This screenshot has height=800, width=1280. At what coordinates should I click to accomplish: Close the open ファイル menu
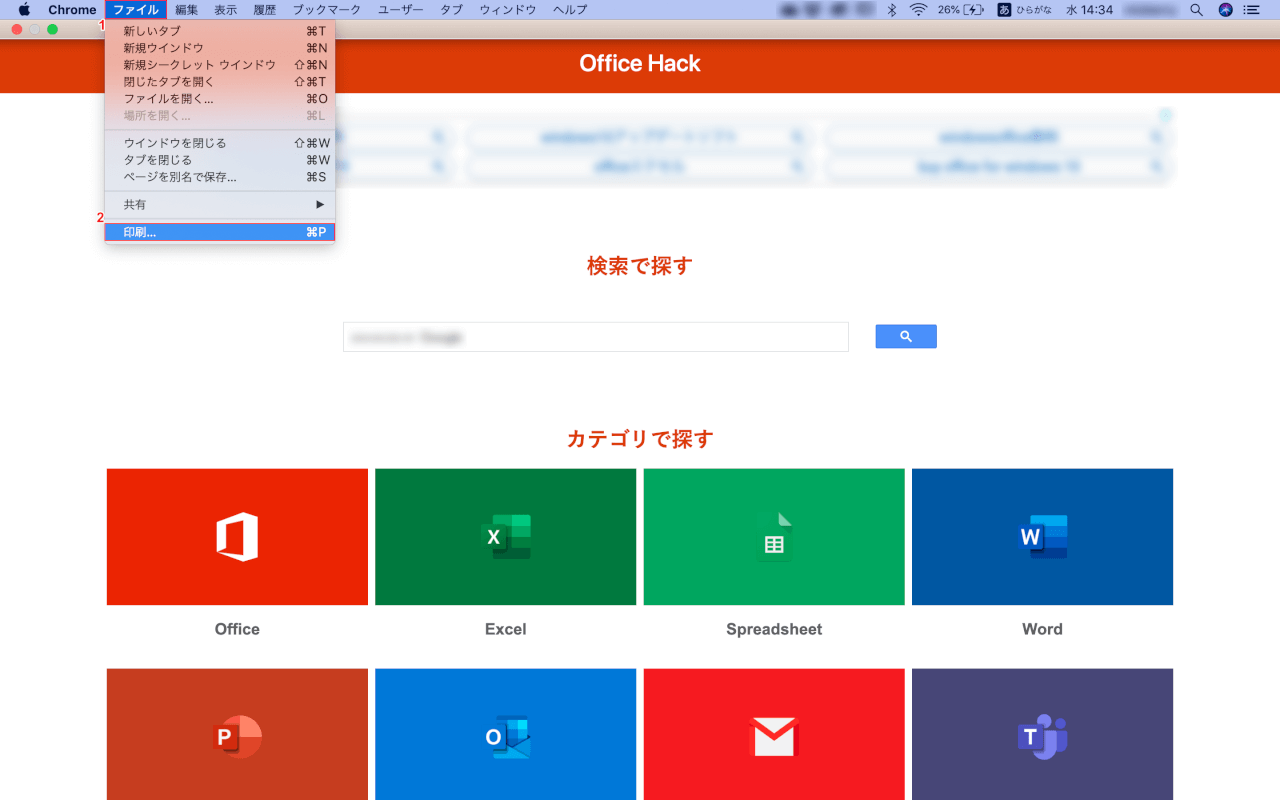pos(135,10)
